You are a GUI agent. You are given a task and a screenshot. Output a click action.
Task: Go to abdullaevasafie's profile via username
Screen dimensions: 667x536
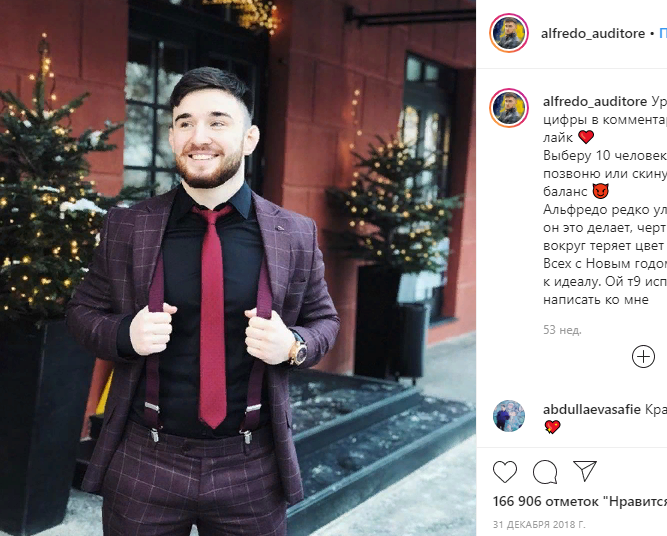pos(592,409)
